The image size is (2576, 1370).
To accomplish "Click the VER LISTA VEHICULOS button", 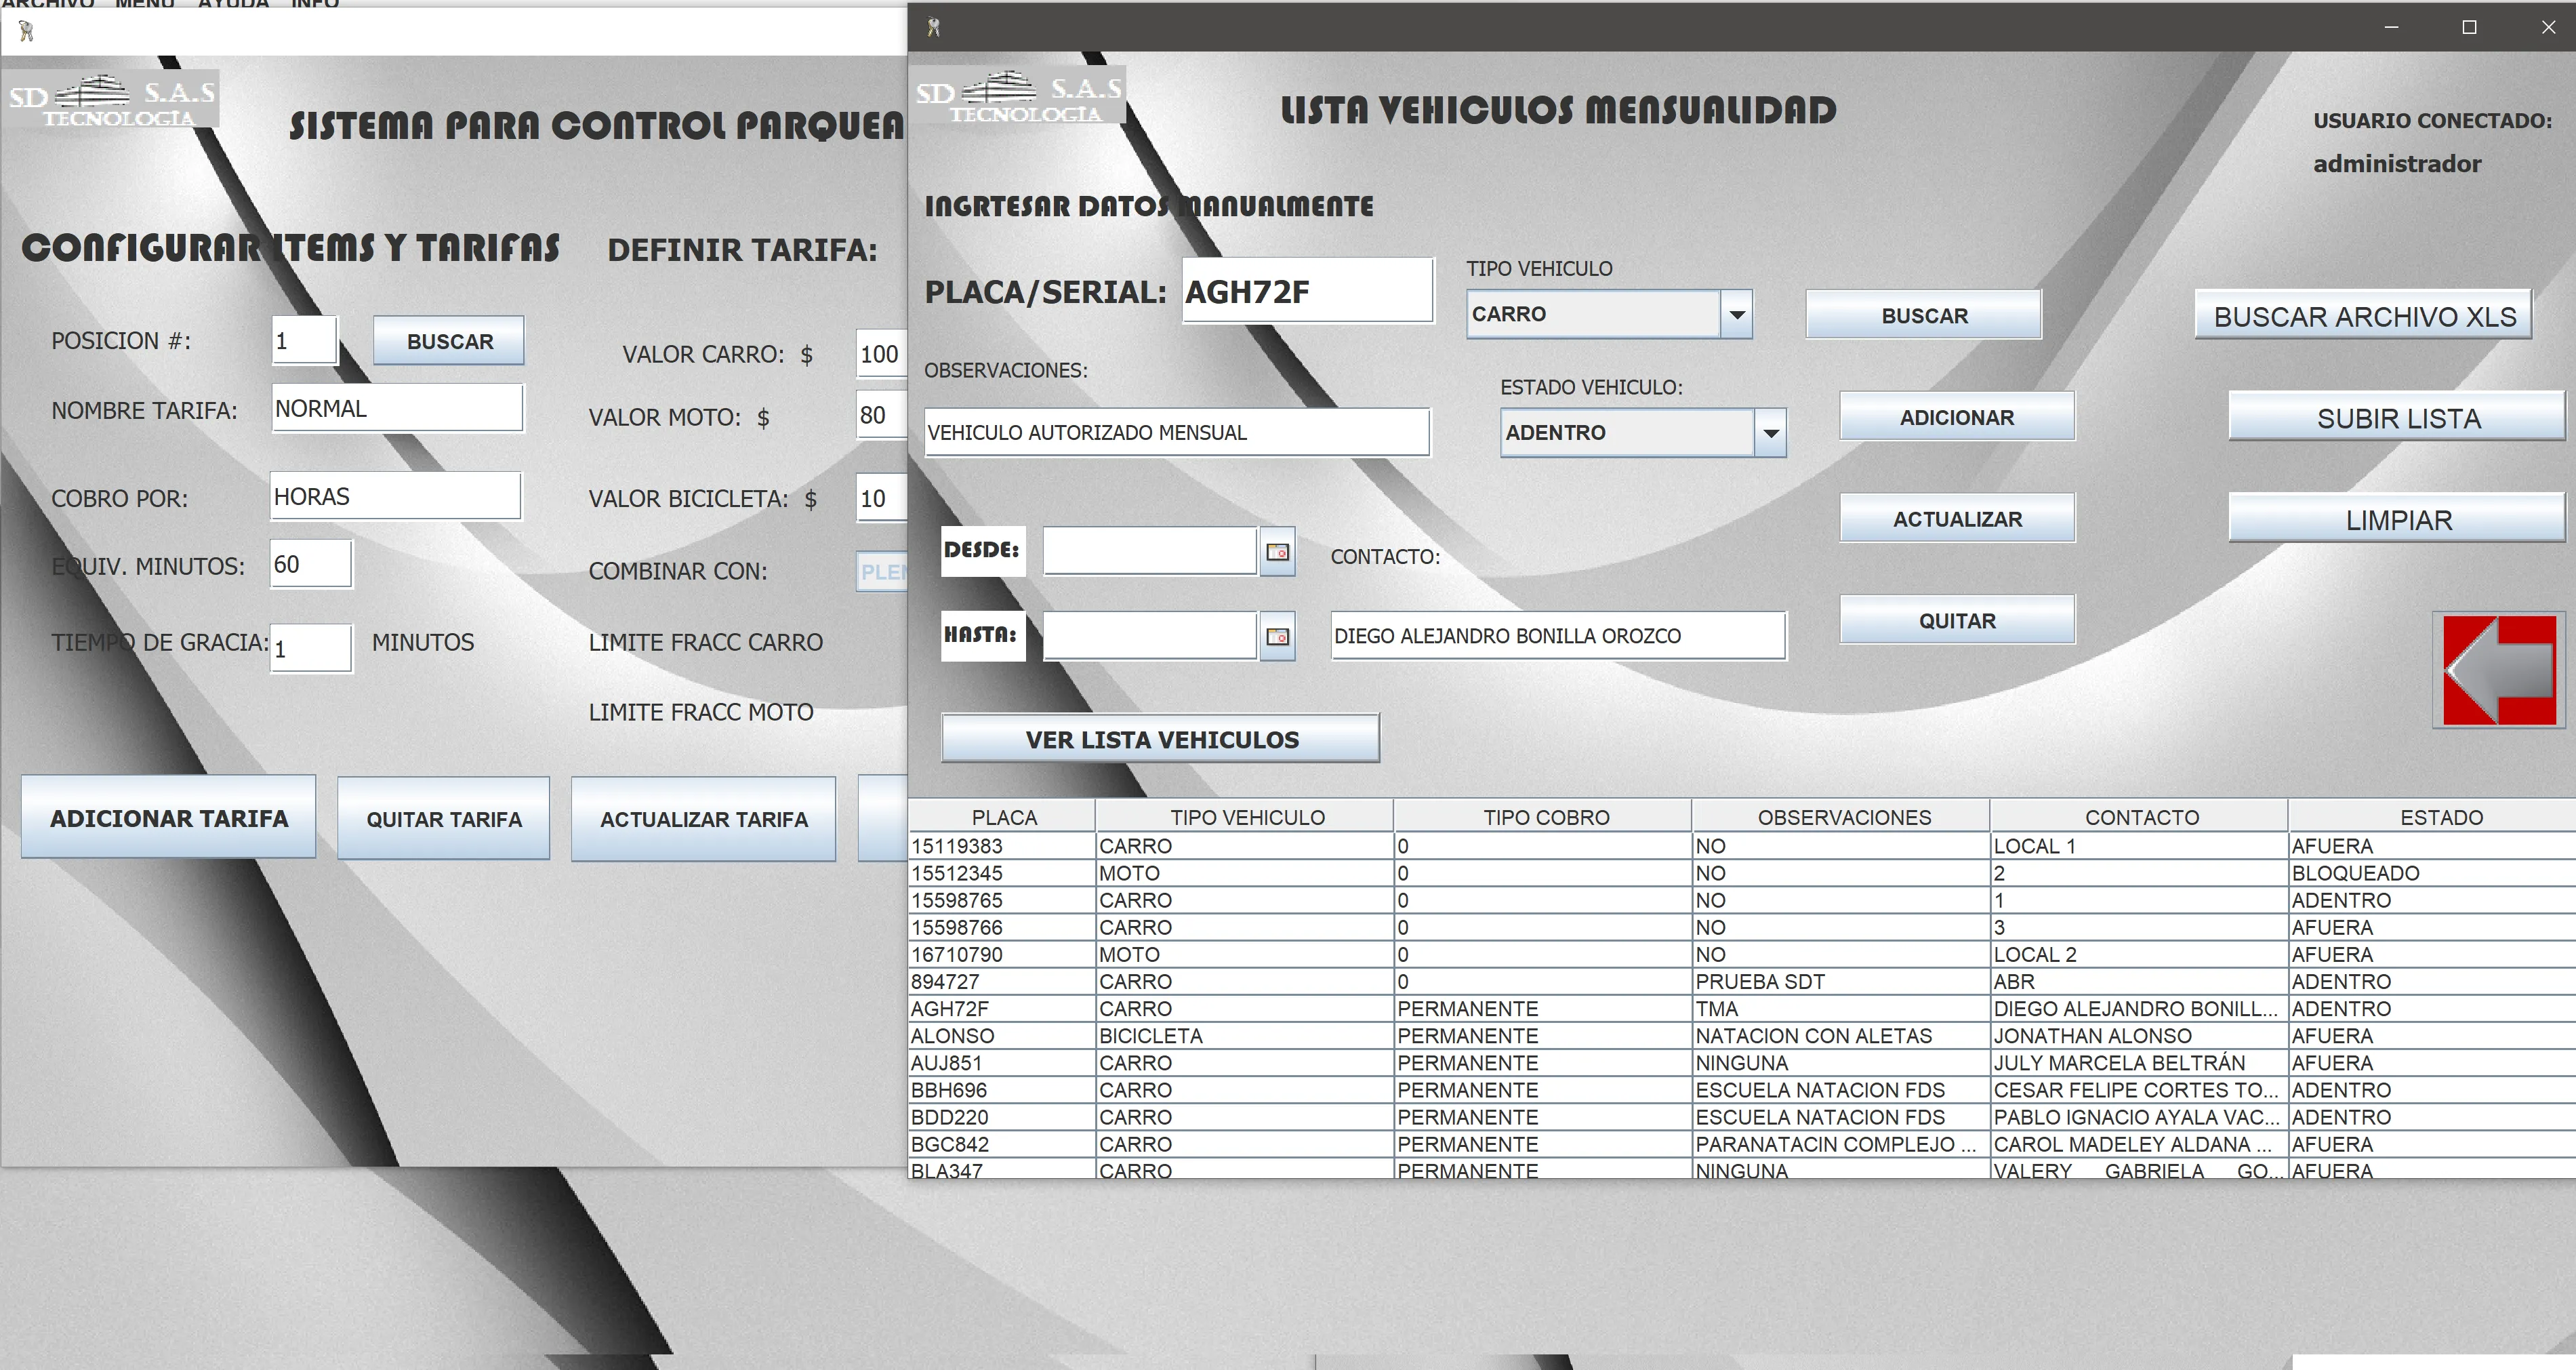I will (1161, 739).
